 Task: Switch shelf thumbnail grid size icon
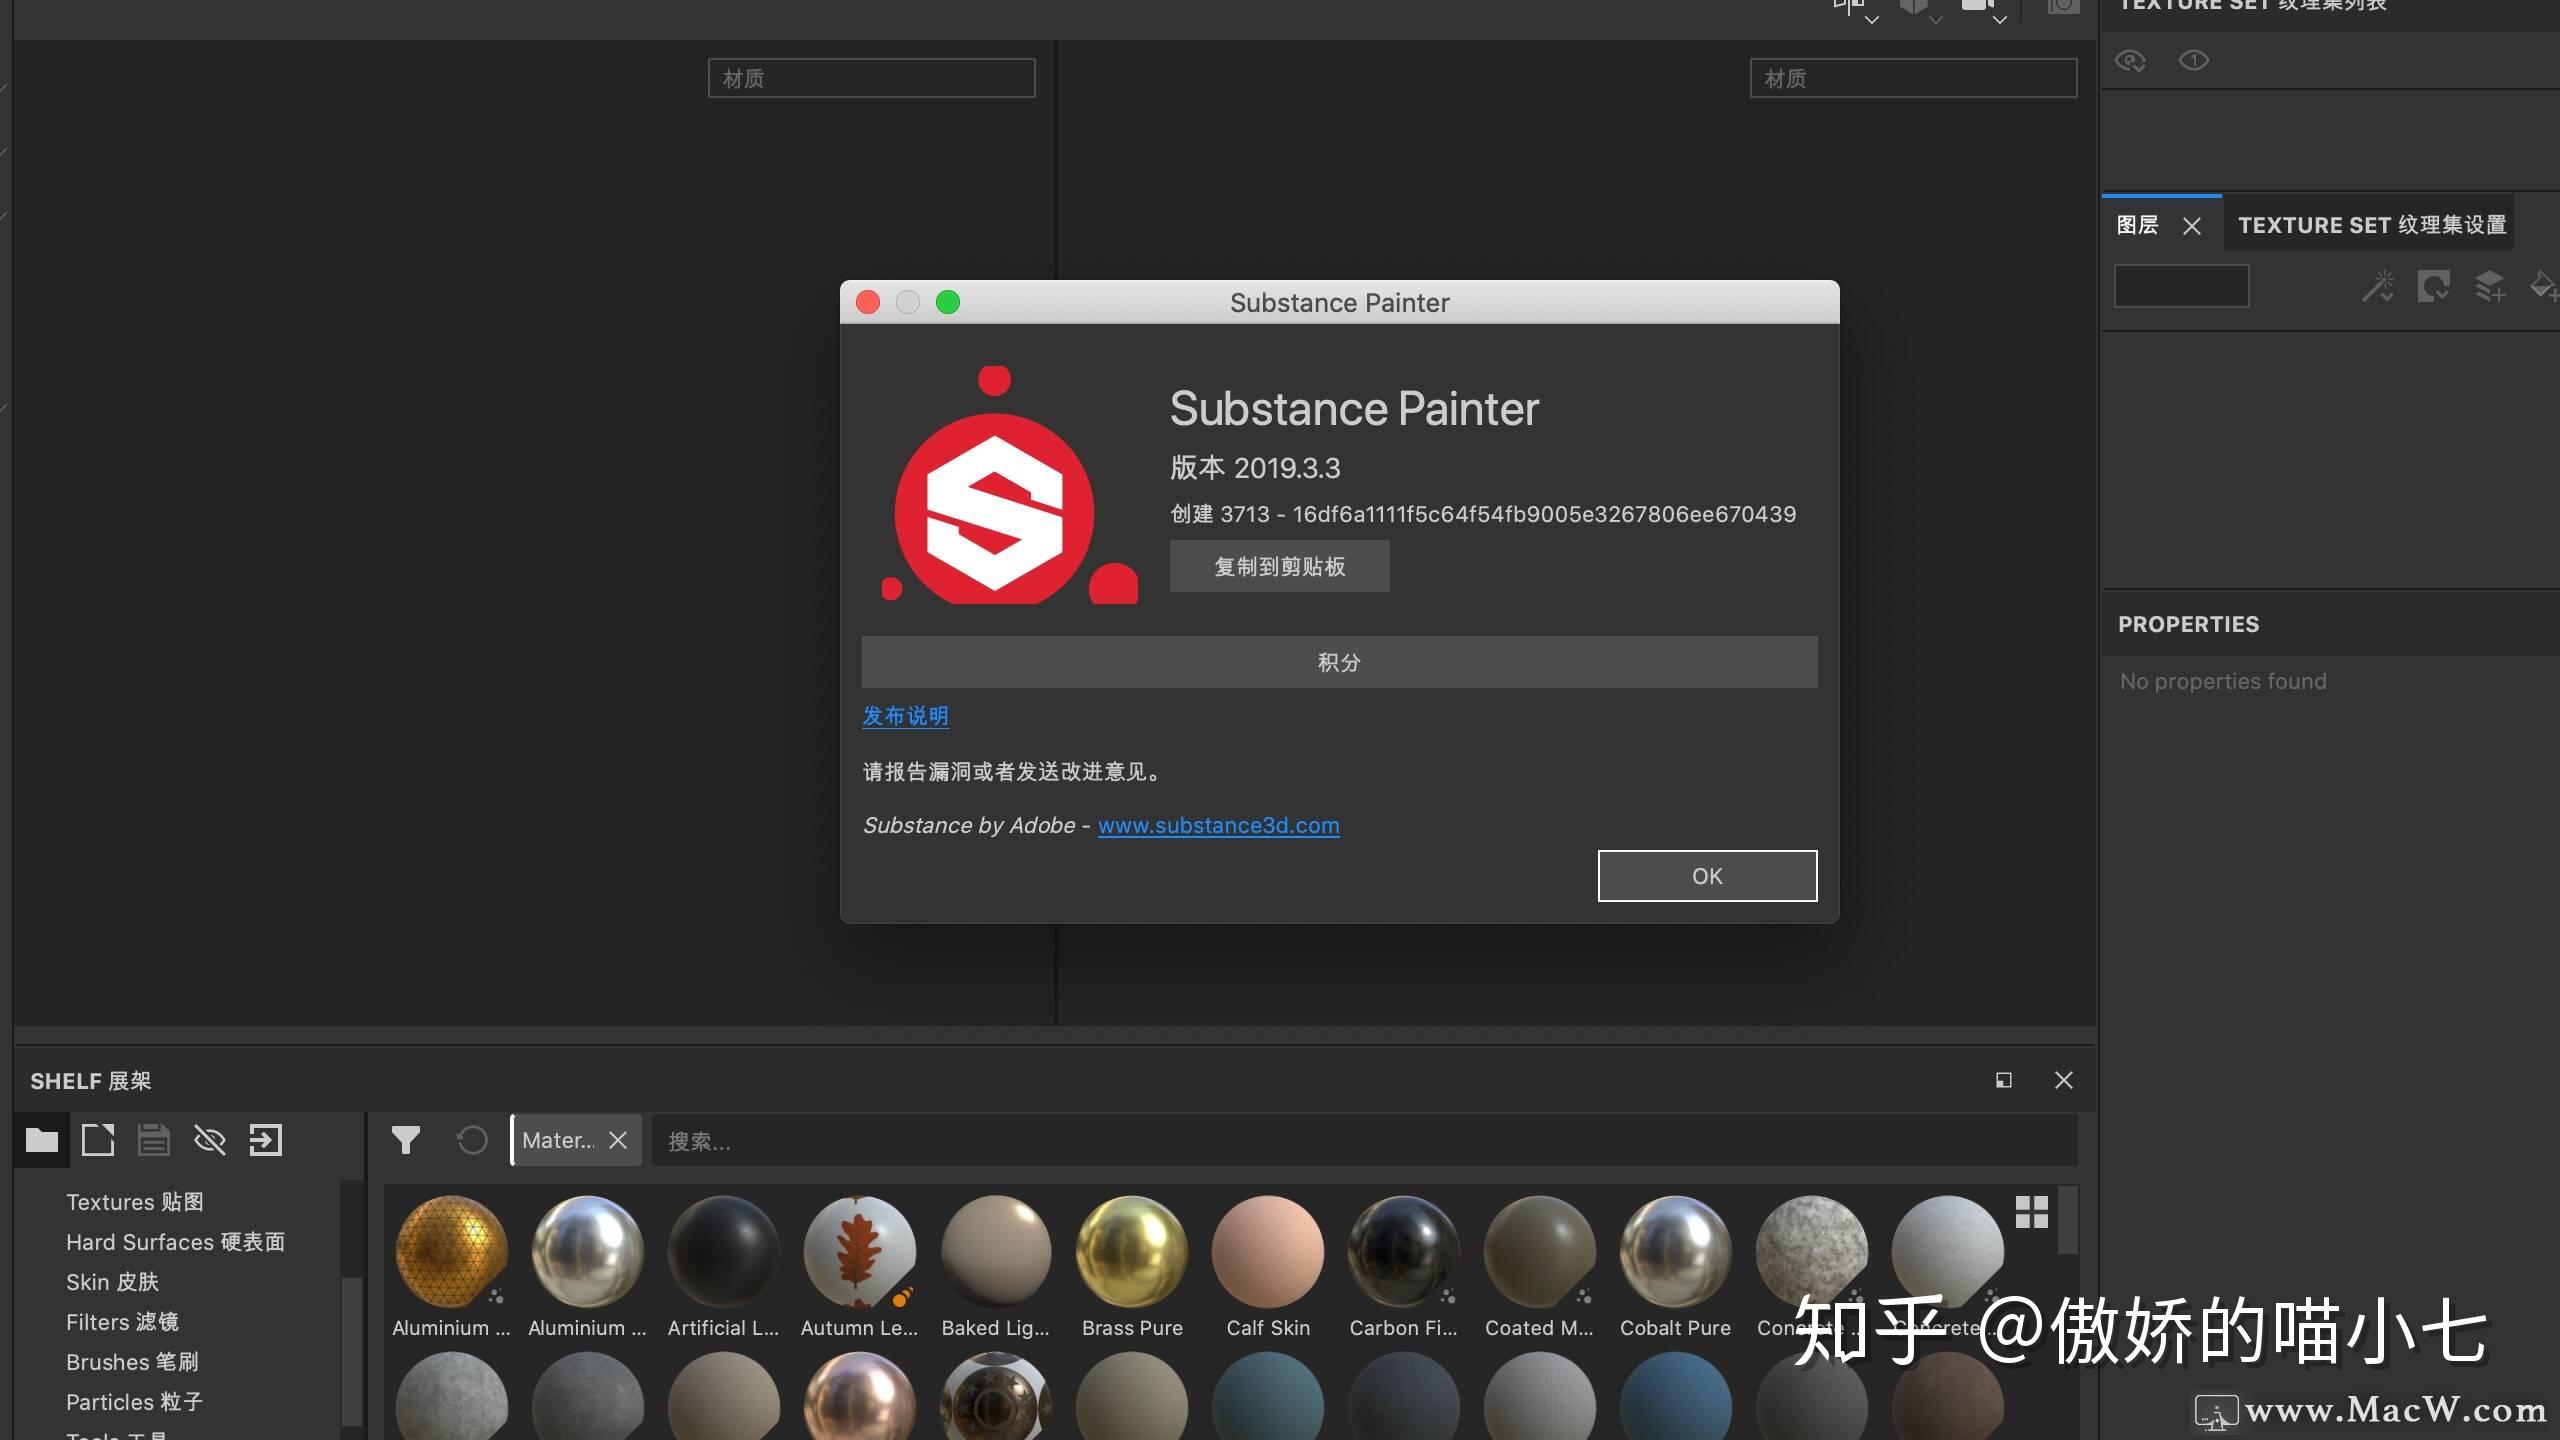[2031, 1212]
